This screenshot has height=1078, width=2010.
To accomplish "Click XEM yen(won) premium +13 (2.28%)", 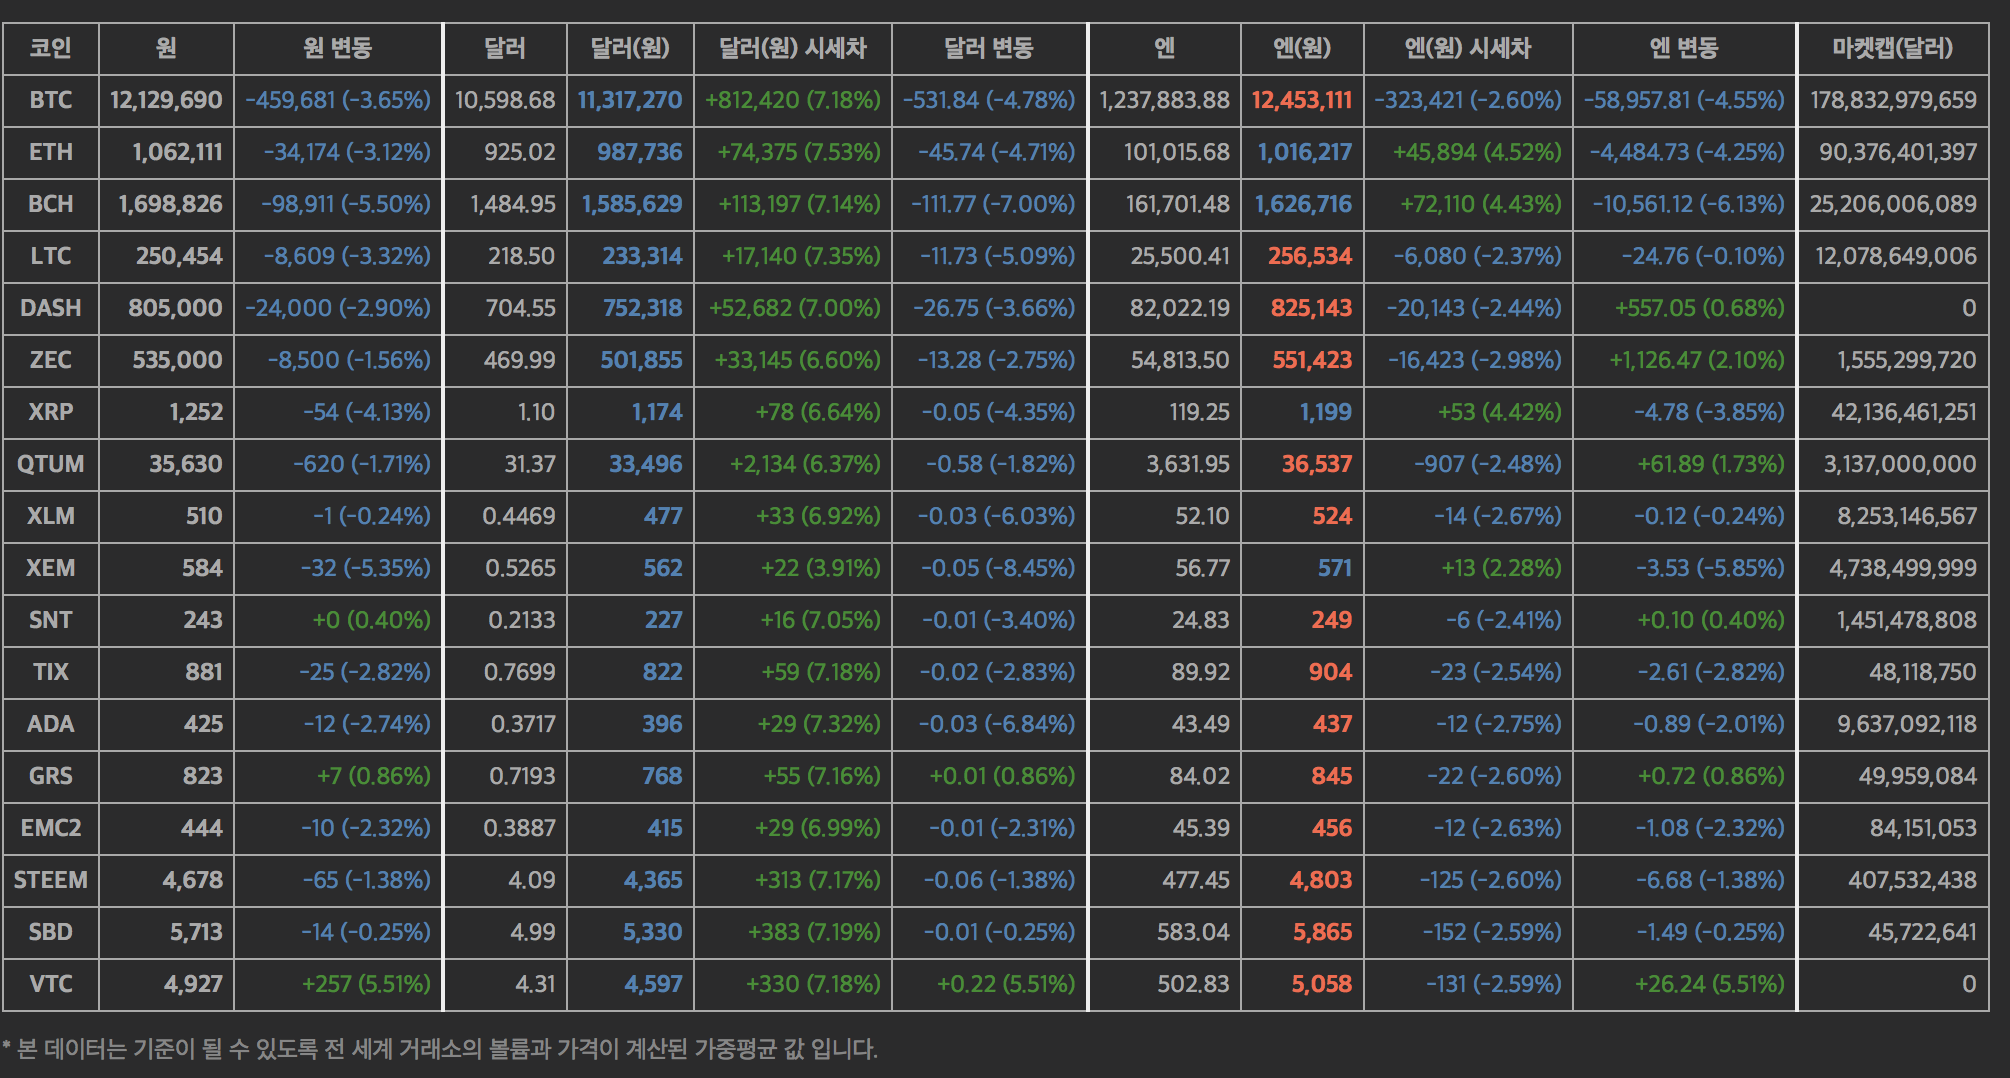I will [x=1501, y=568].
